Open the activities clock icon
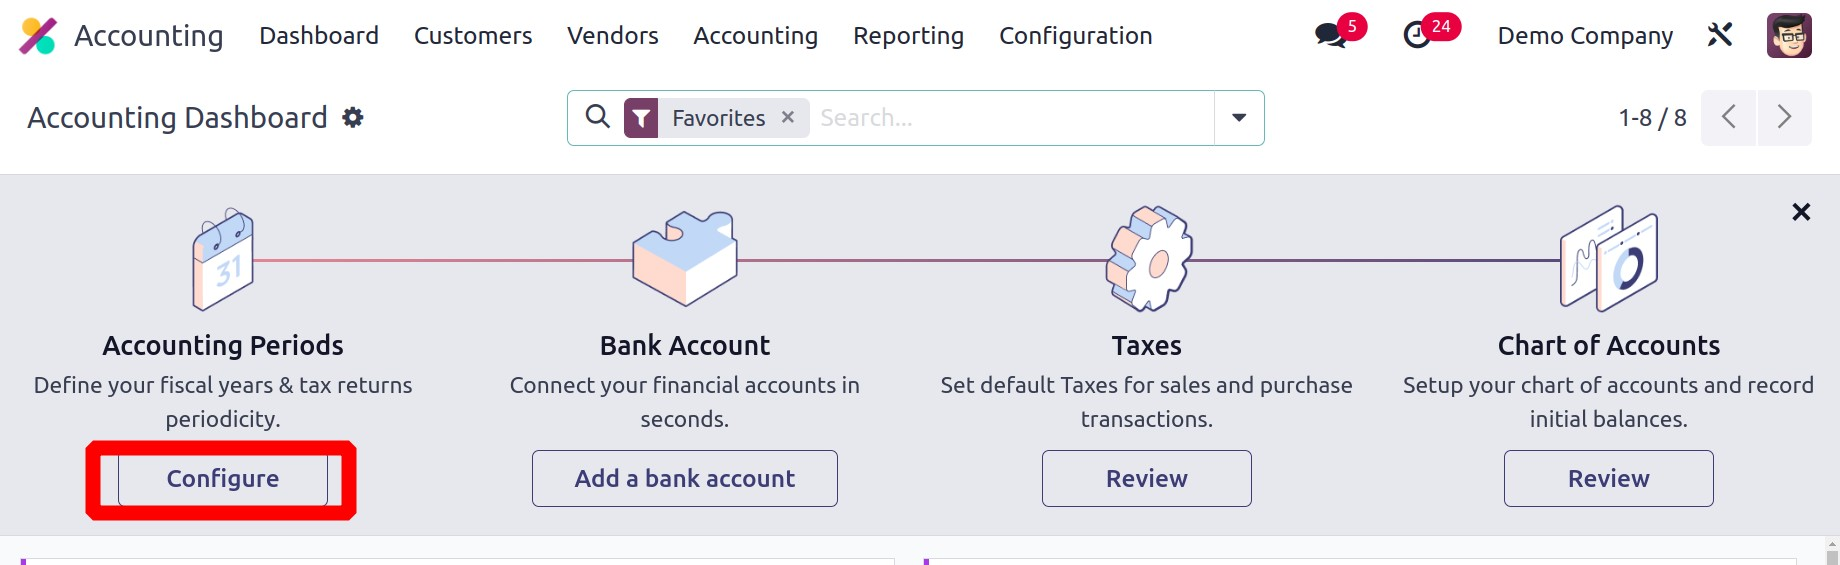 (x=1417, y=36)
